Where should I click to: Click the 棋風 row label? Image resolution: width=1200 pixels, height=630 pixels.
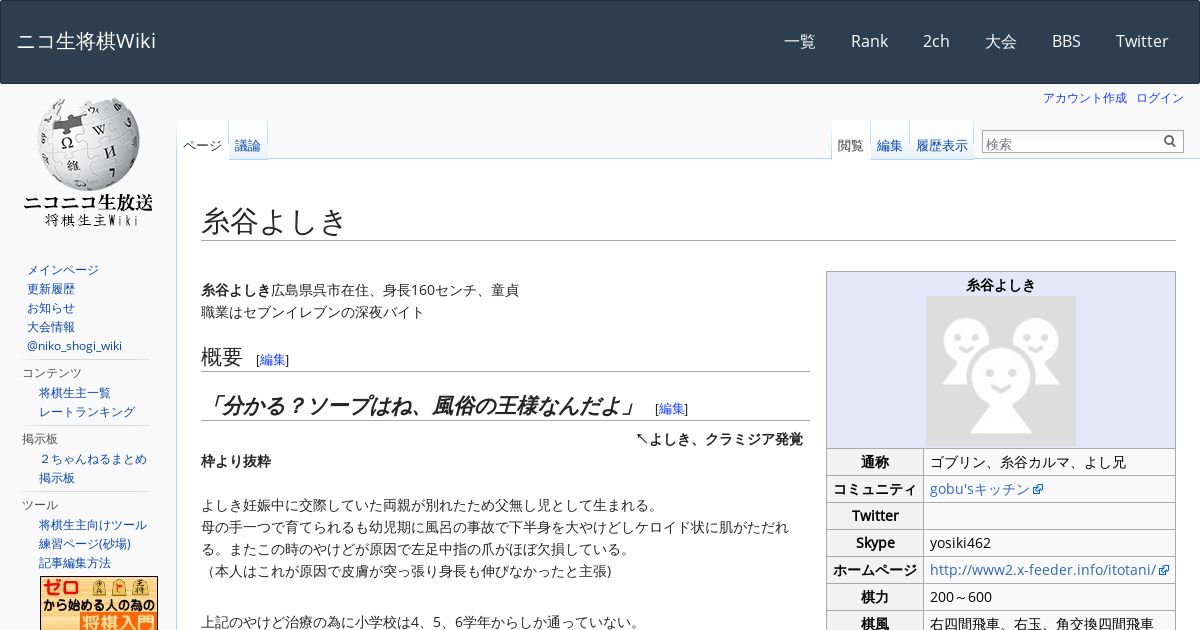point(875,623)
